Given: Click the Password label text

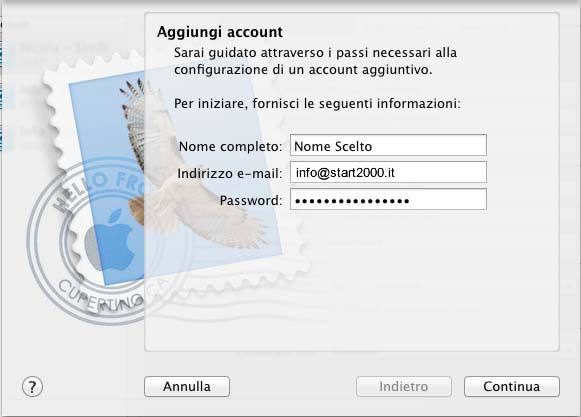Looking at the screenshot, I should (x=251, y=201).
